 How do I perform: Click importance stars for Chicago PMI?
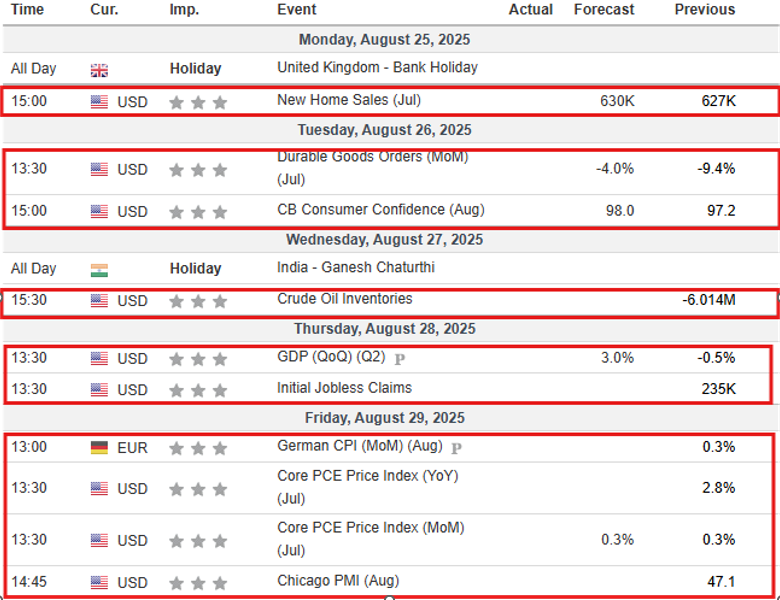tap(198, 583)
